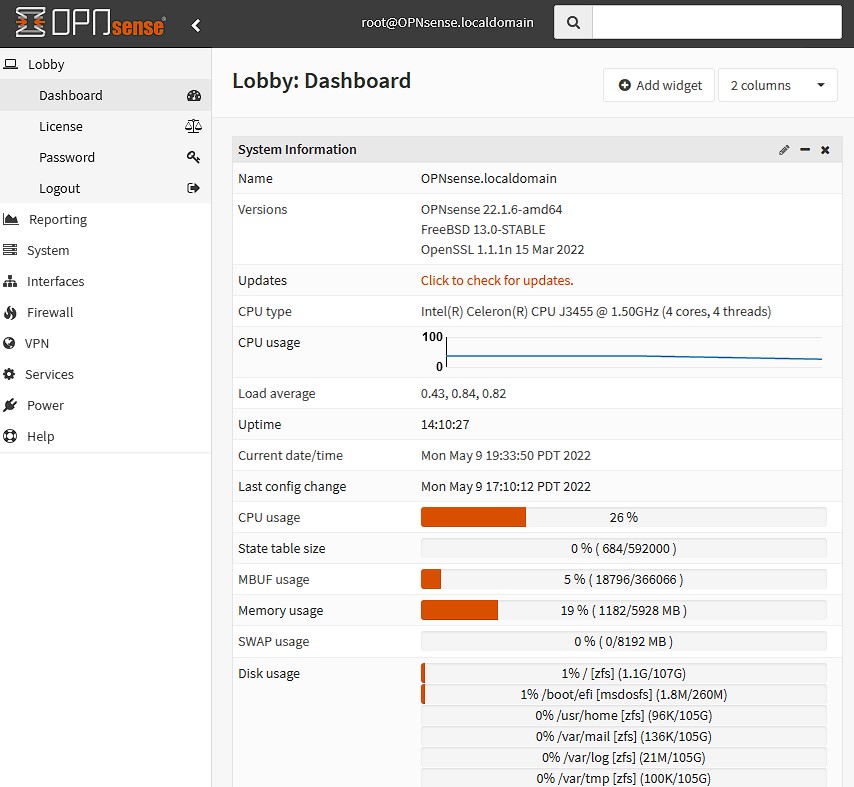Expand the Reporting section
Screen dimensions: 854x787
coord(58,219)
